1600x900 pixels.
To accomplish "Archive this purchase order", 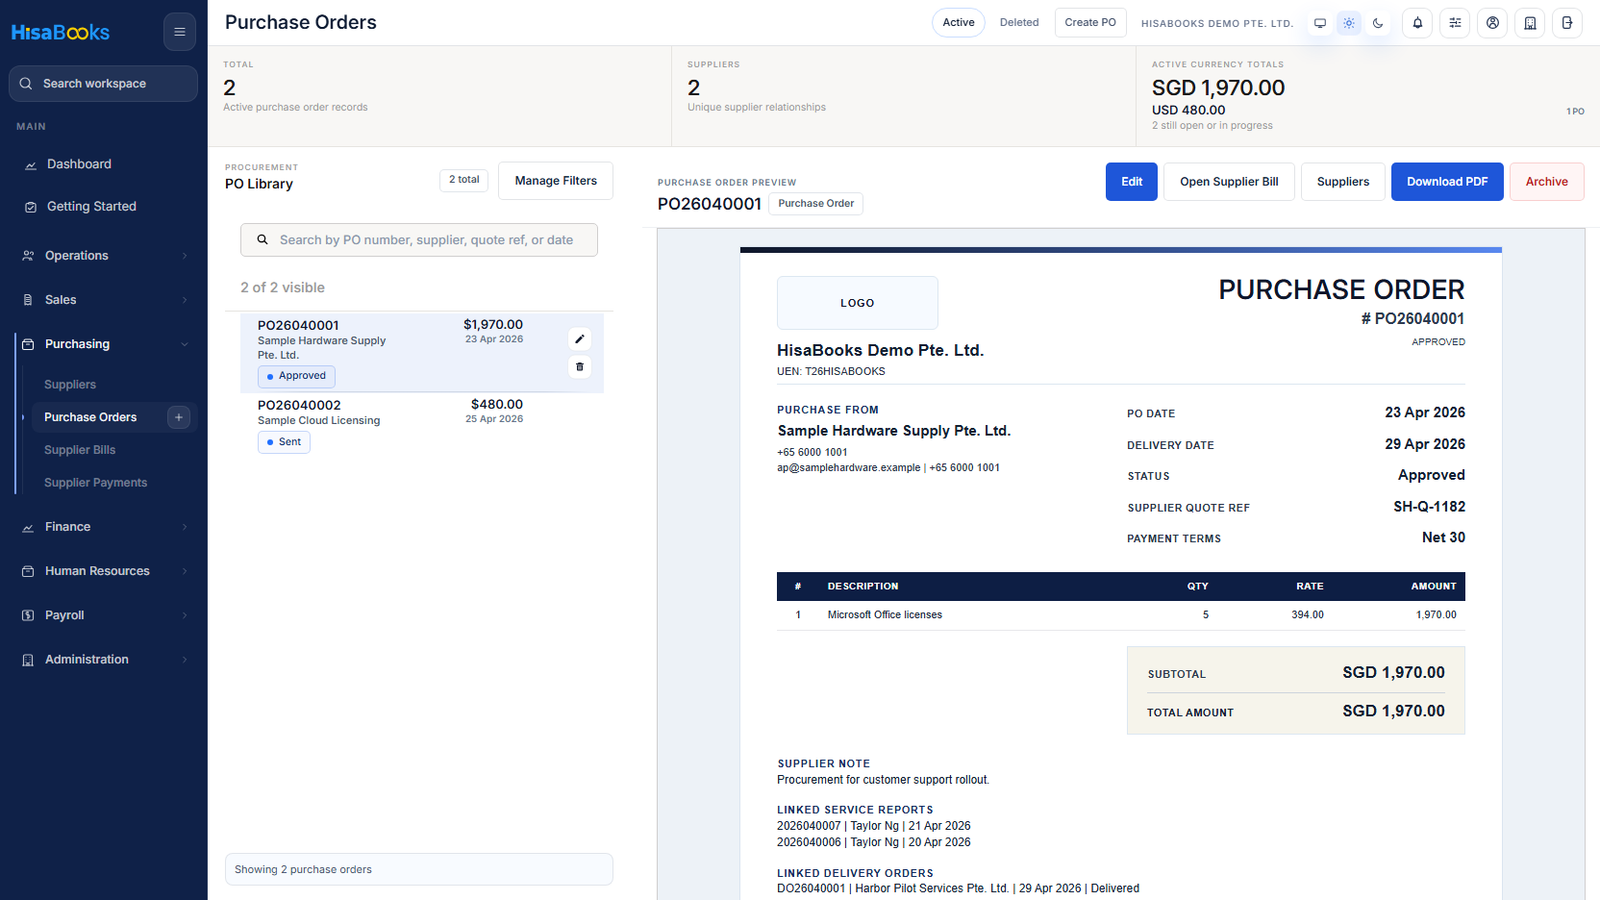I will tap(1546, 182).
